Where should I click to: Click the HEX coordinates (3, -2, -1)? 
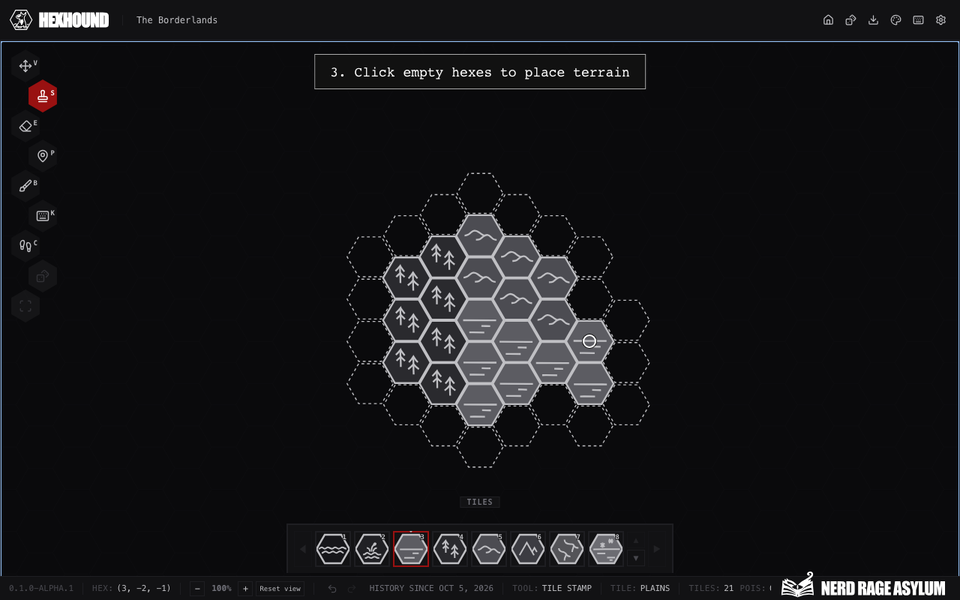point(131,588)
